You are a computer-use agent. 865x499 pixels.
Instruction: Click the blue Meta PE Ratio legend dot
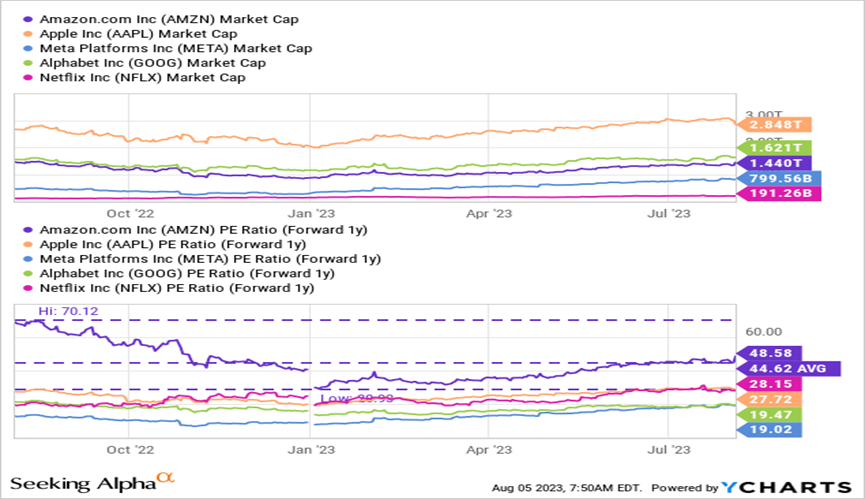pos(28,259)
